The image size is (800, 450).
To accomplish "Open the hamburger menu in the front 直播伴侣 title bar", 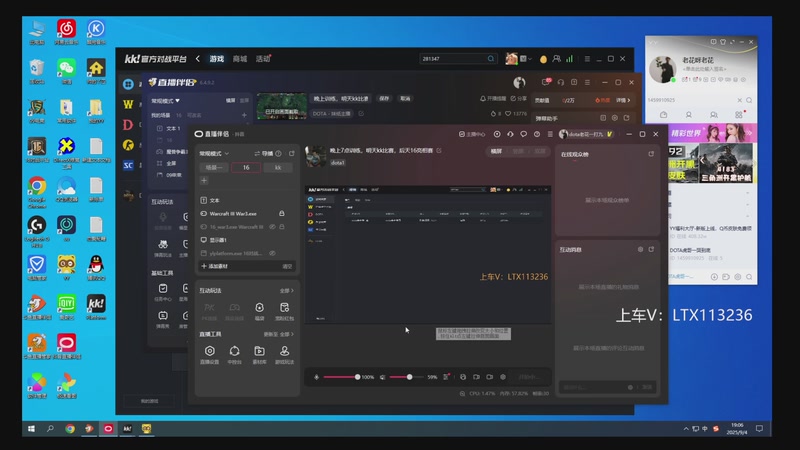I will click(550, 134).
